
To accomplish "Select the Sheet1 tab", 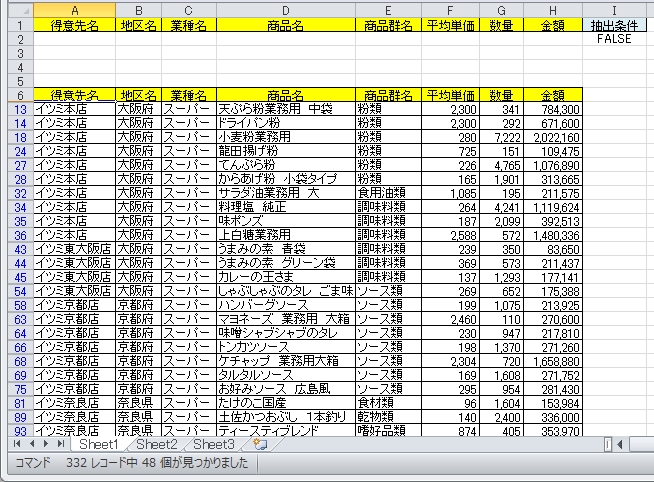I will (100, 444).
